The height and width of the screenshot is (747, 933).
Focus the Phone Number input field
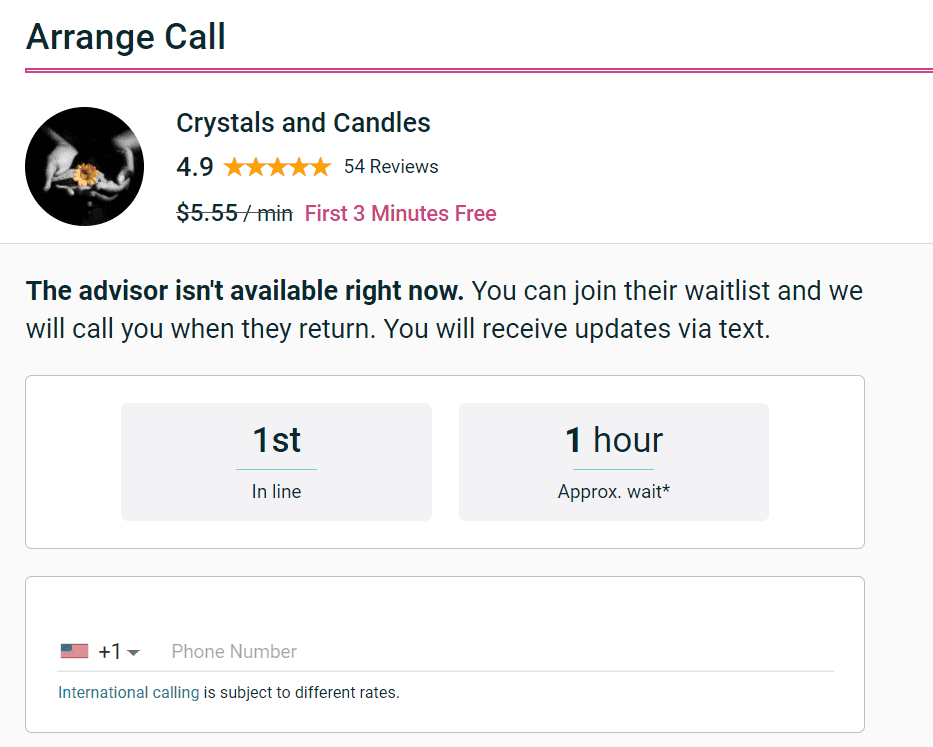(x=502, y=652)
